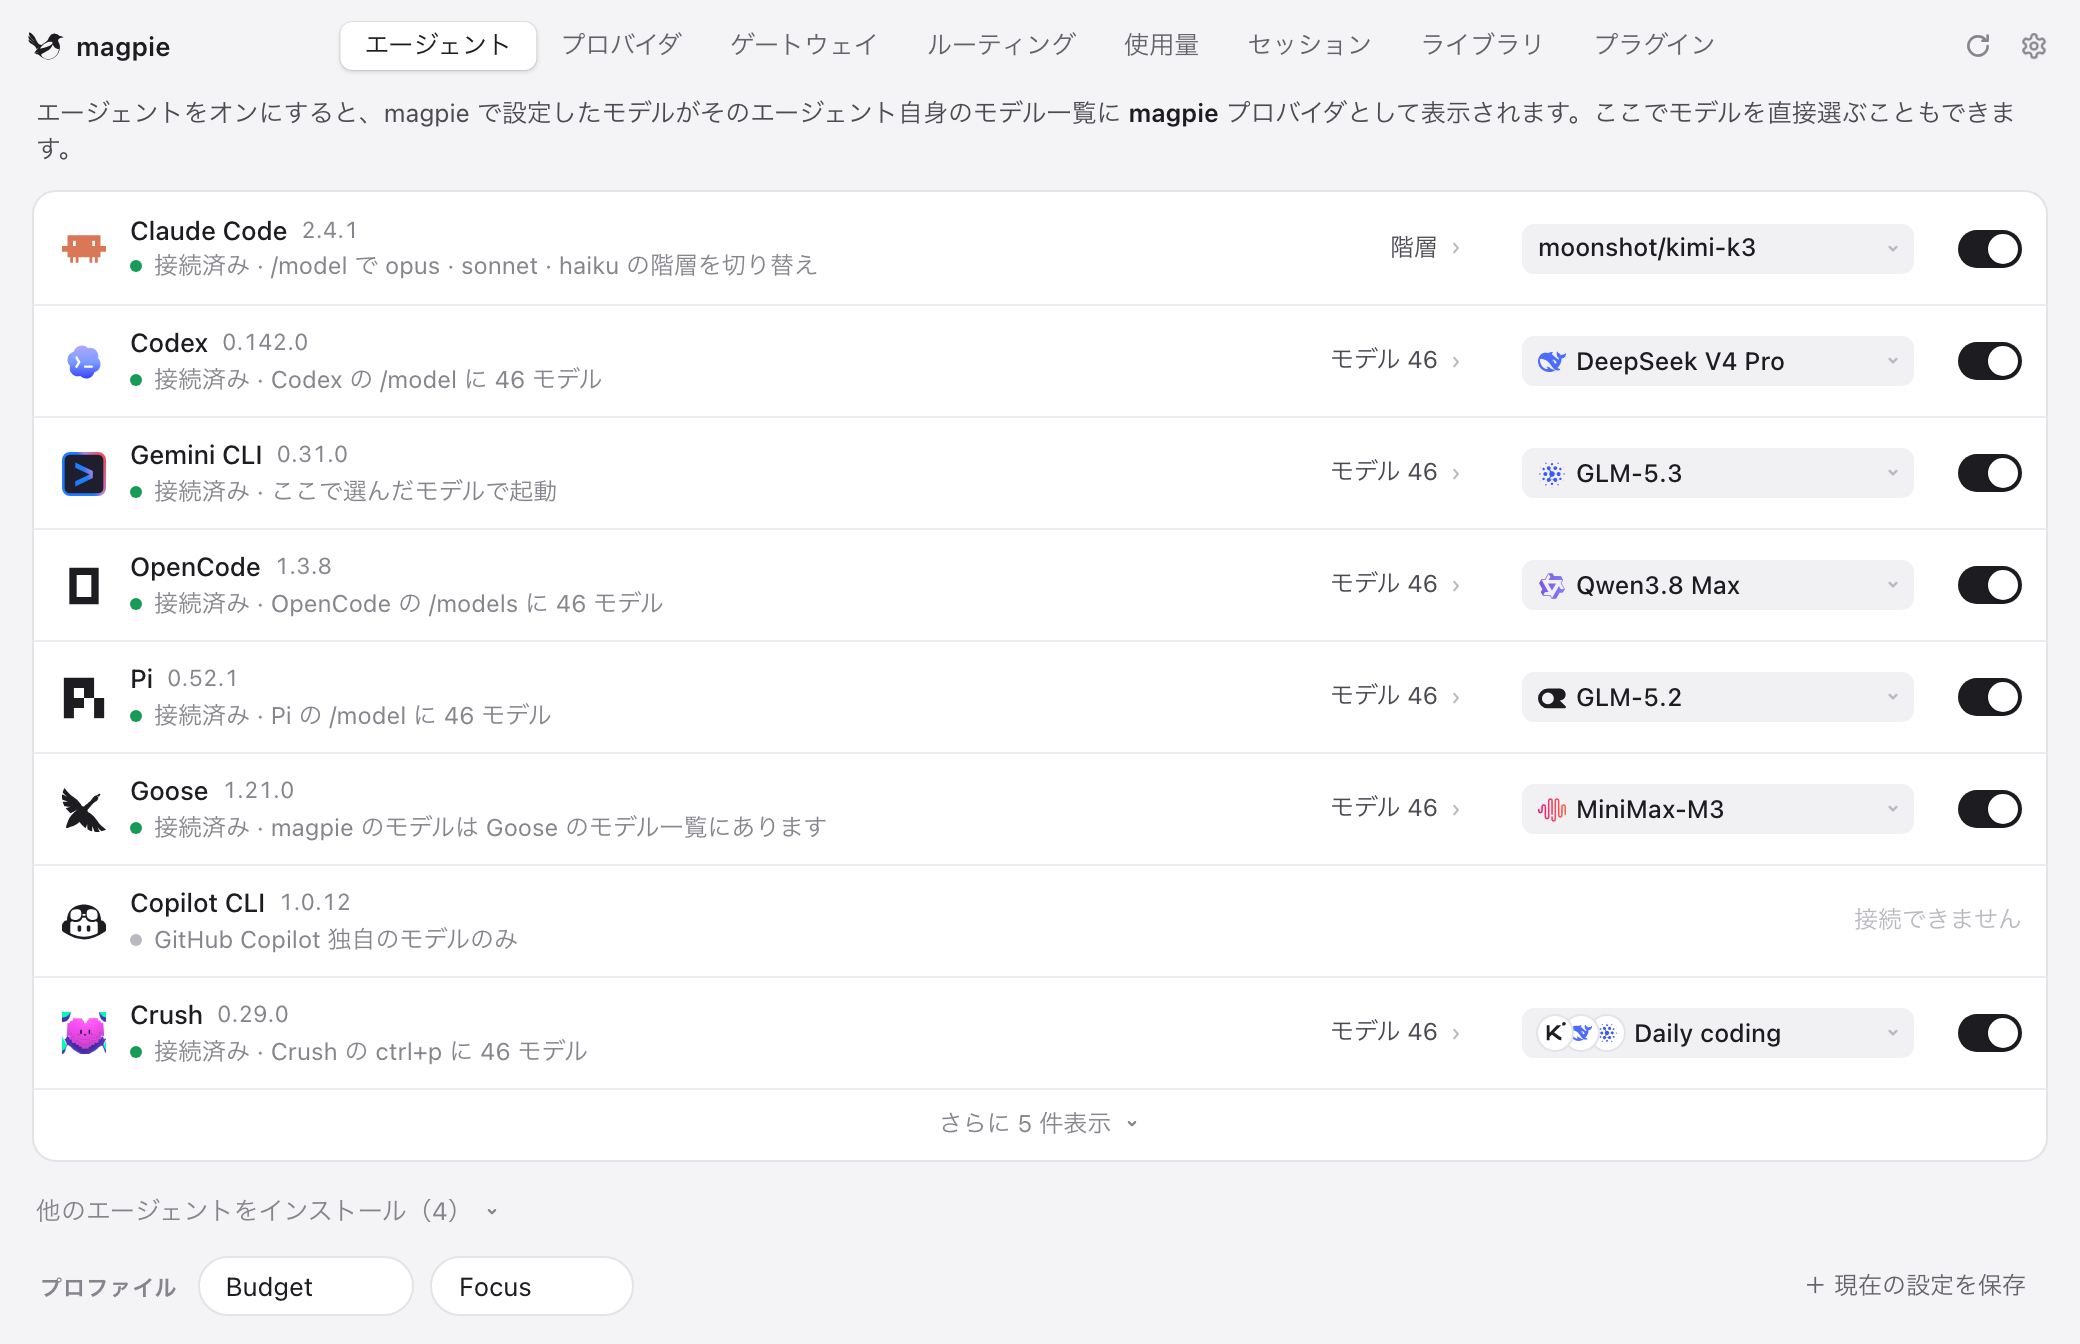
Task: Select the 使用量 tab
Action: (x=1161, y=45)
